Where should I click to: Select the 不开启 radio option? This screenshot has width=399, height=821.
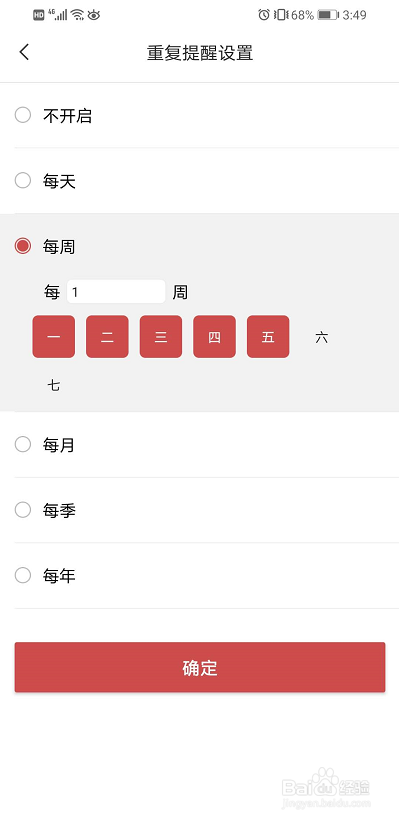click(23, 115)
